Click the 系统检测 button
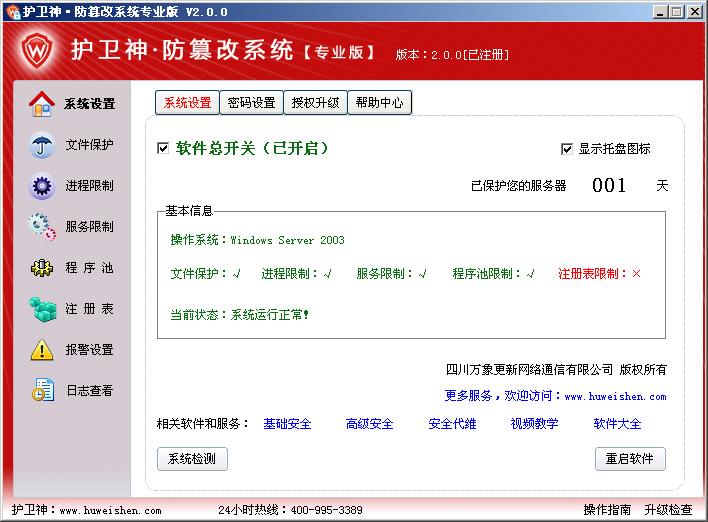 192,459
